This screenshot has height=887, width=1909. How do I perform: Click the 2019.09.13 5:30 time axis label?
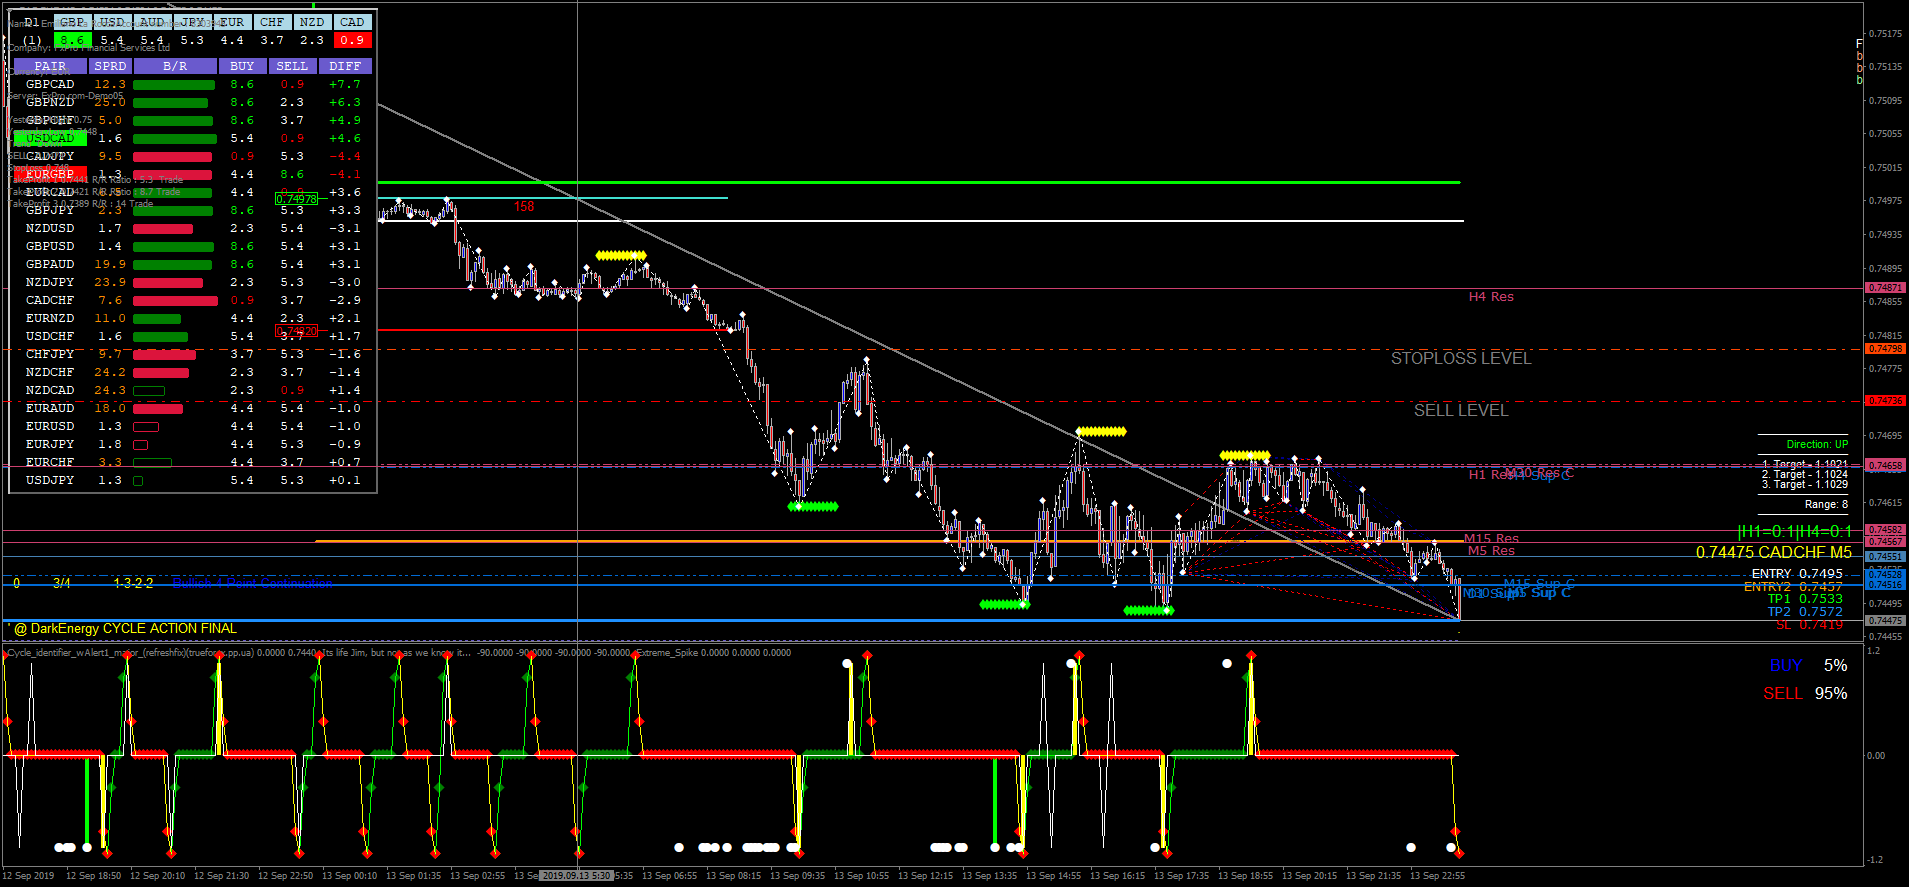tap(576, 876)
